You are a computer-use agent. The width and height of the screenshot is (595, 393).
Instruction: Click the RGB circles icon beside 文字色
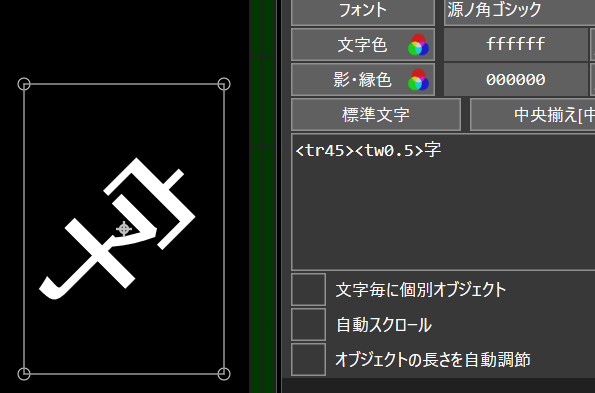[418, 45]
